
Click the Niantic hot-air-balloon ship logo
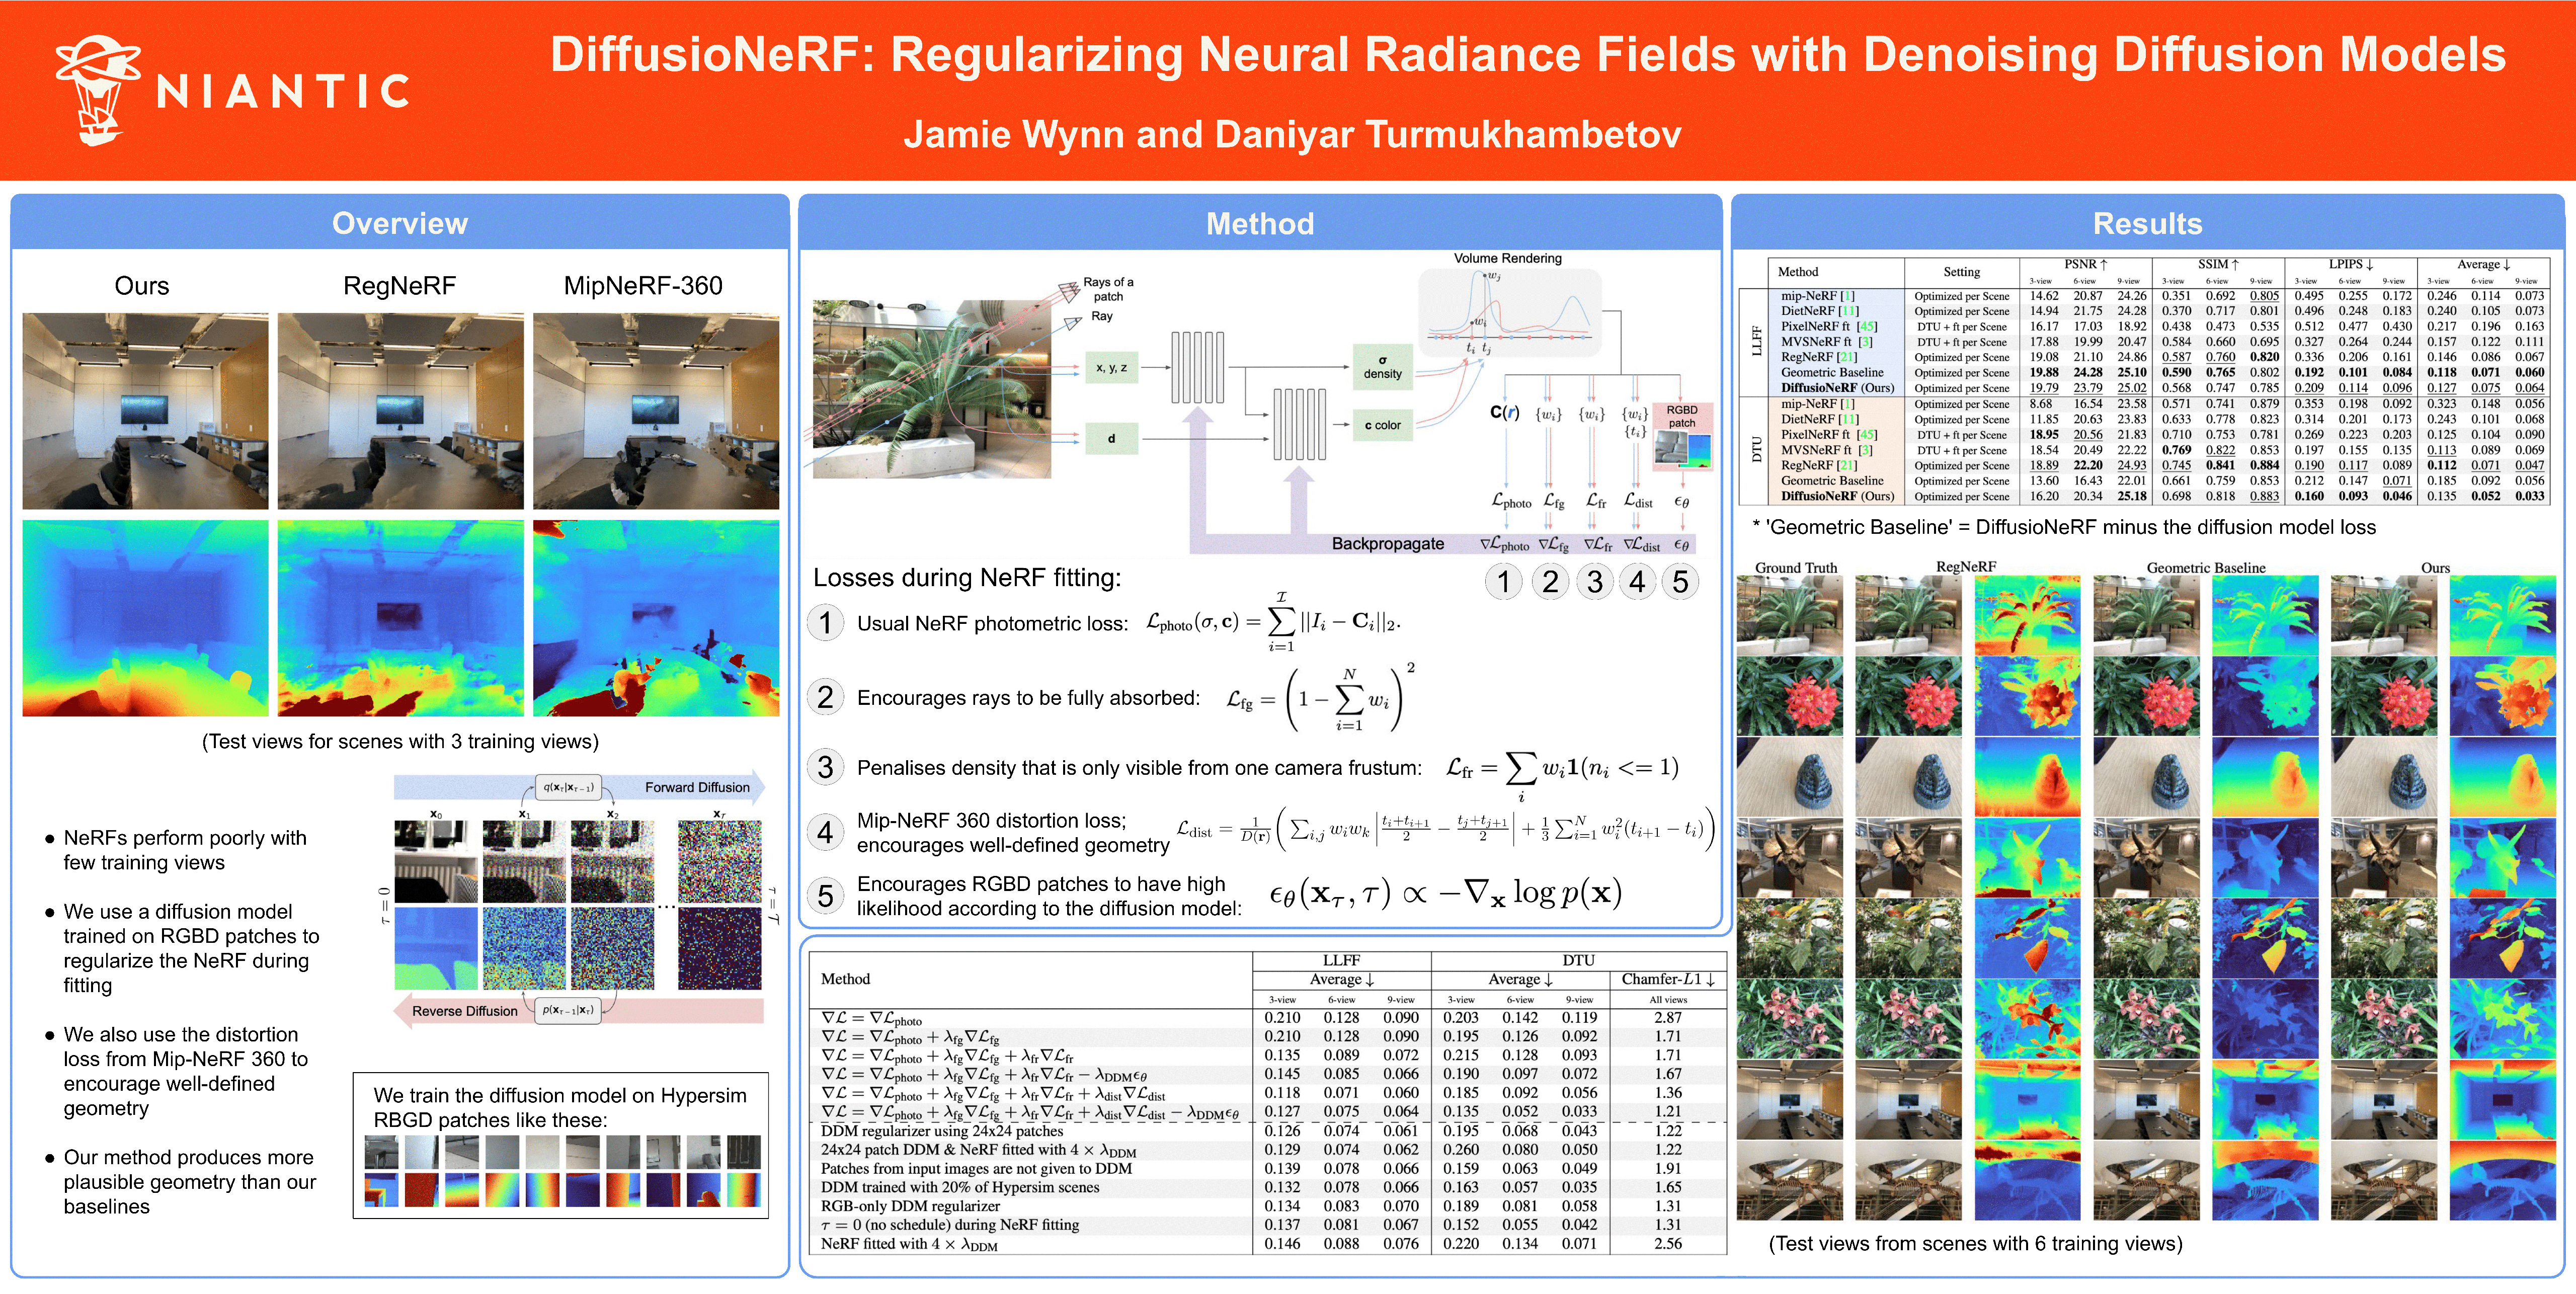tap(97, 88)
